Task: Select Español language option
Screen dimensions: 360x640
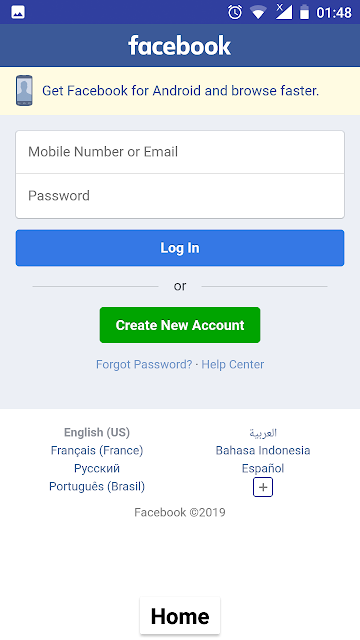Action: coord(263,468)
